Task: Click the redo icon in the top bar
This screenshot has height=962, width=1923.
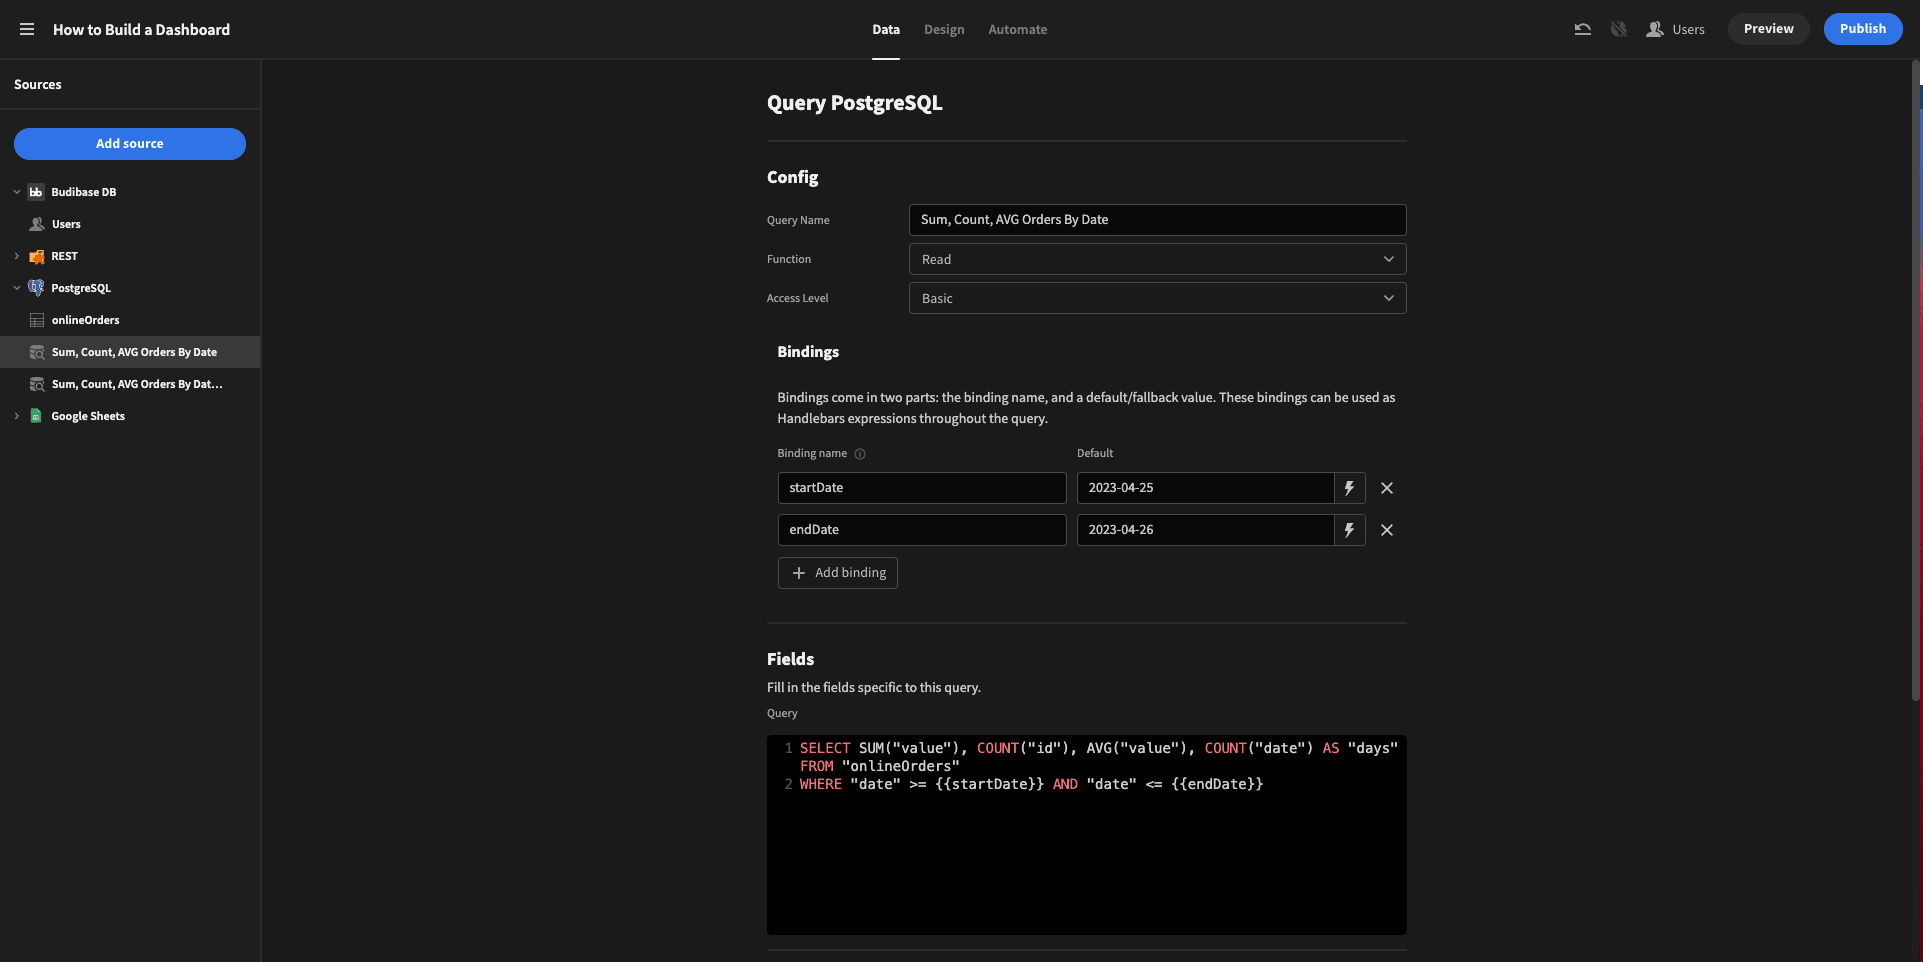Action: click(1618, 29)
